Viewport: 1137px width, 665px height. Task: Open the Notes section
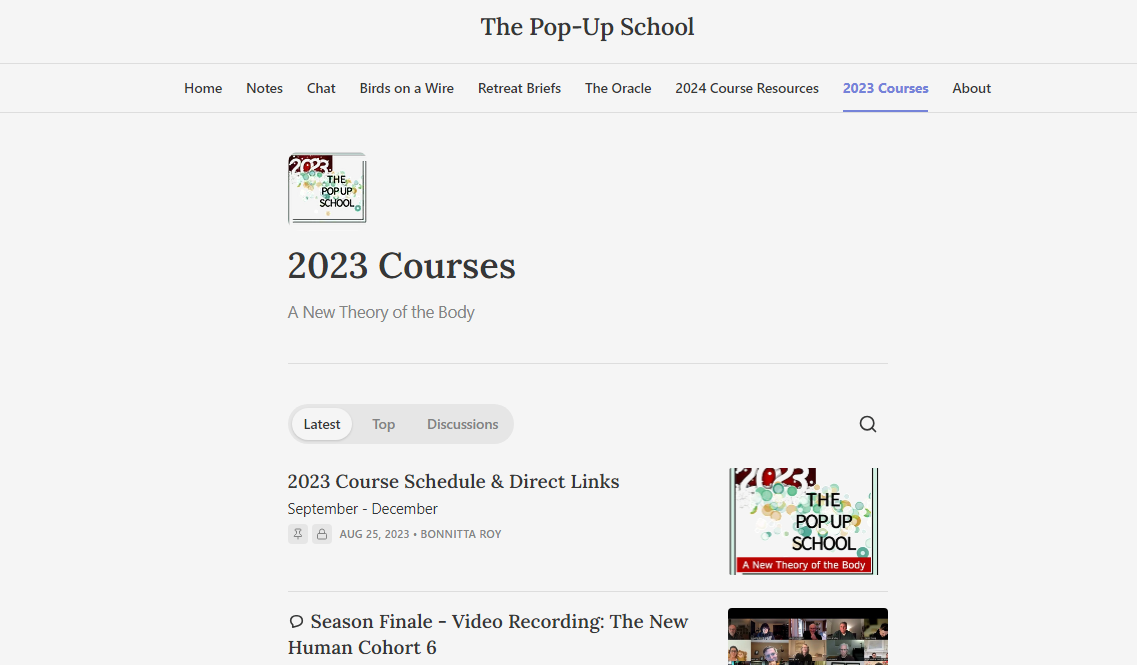pos(264,88)
